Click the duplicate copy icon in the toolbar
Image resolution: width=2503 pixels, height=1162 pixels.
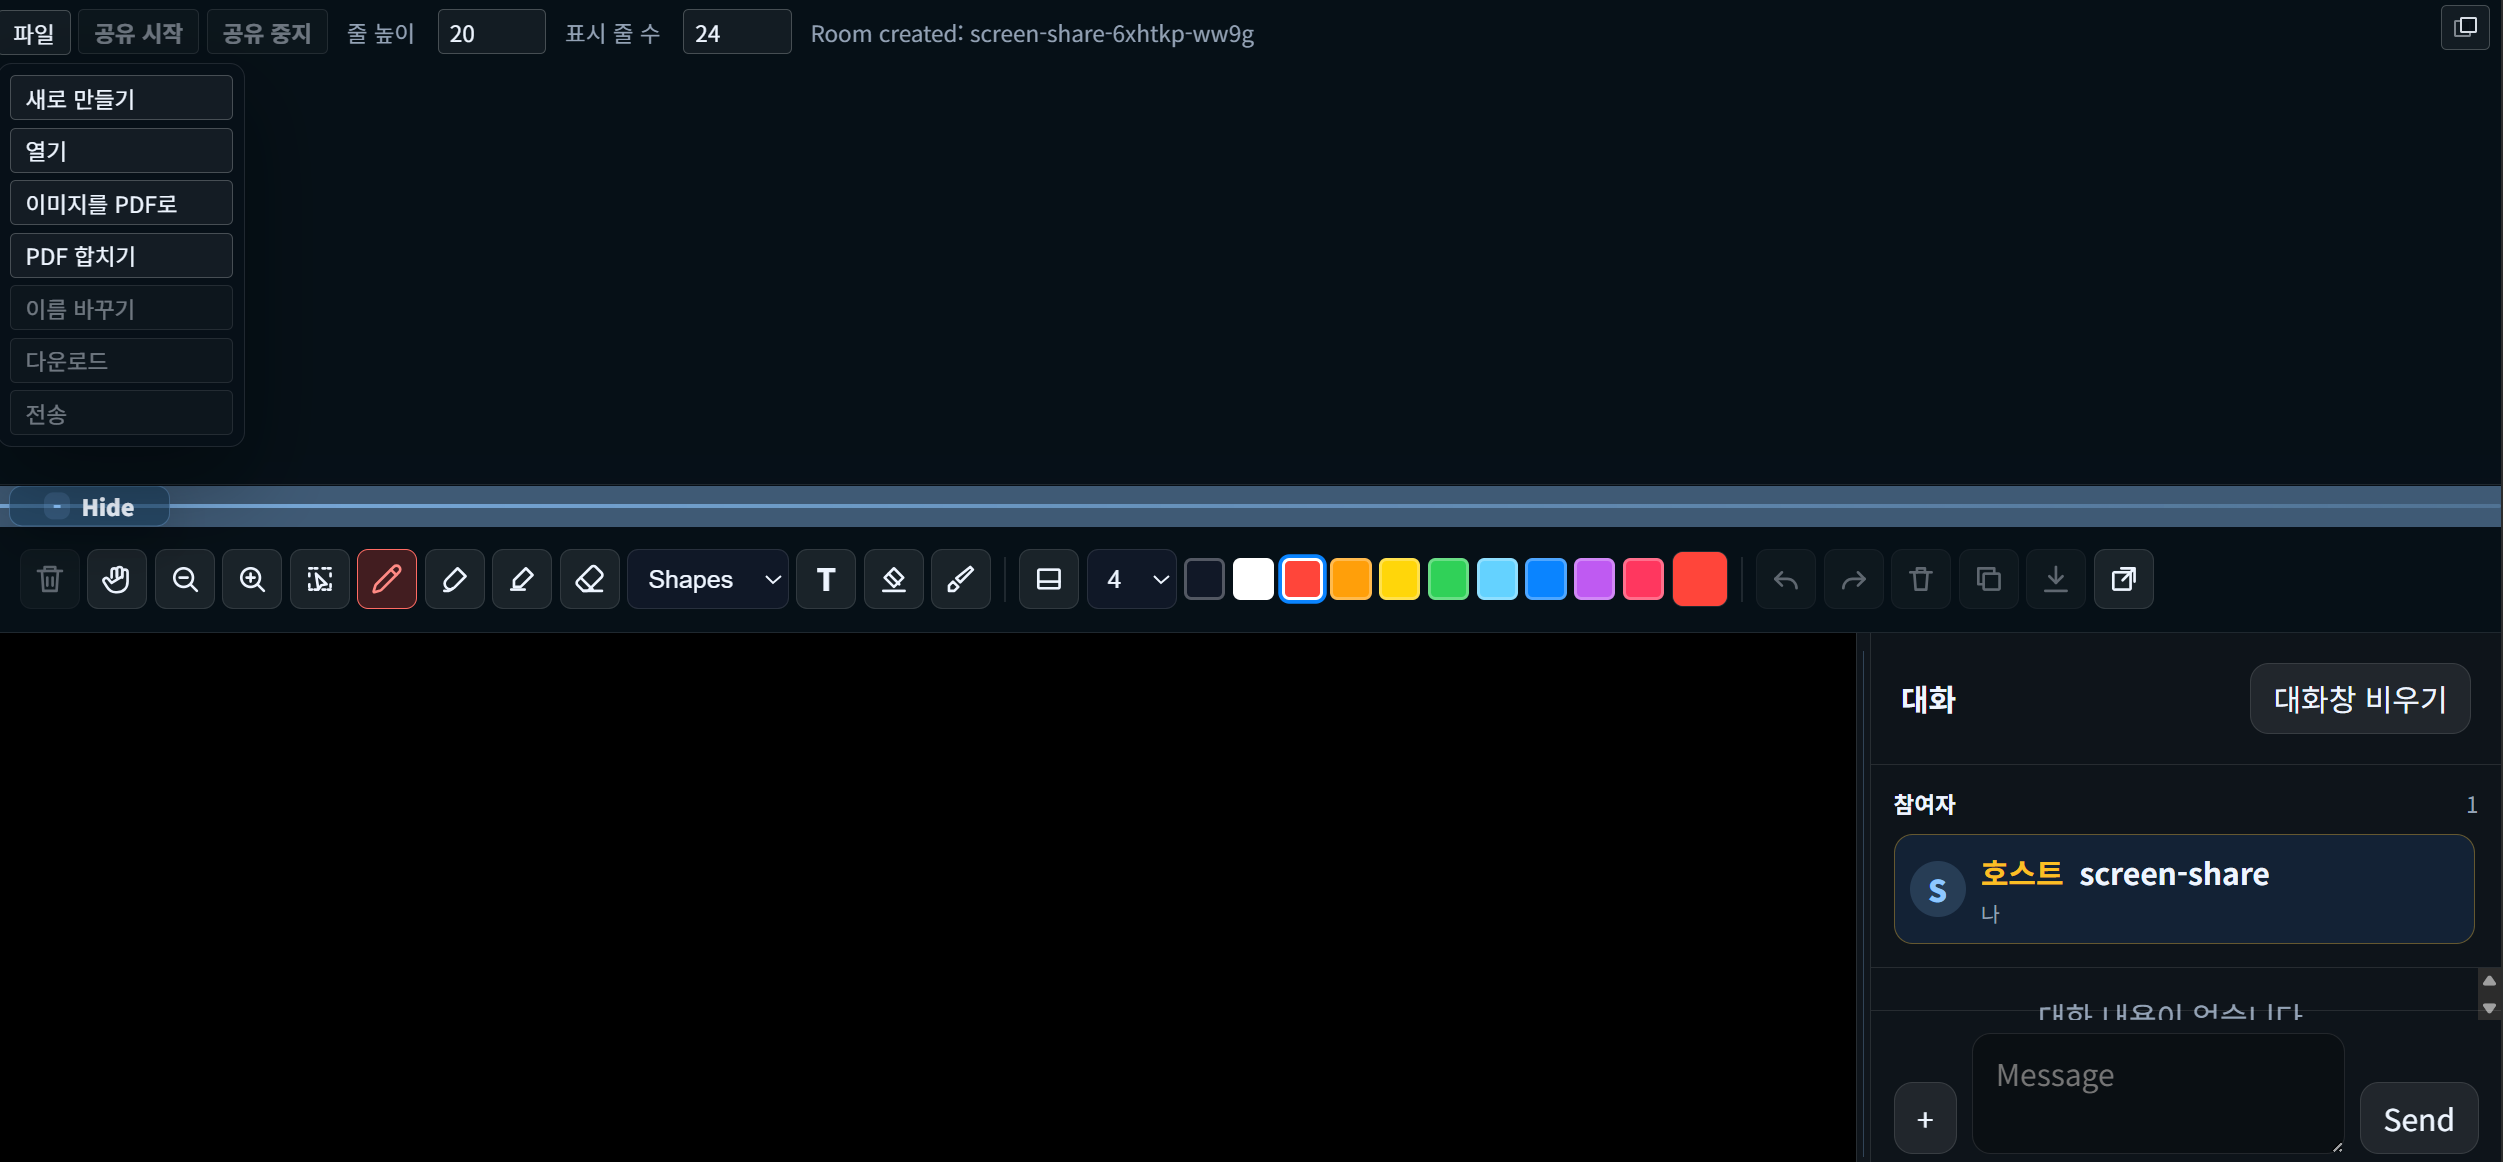pos(1989,579)
